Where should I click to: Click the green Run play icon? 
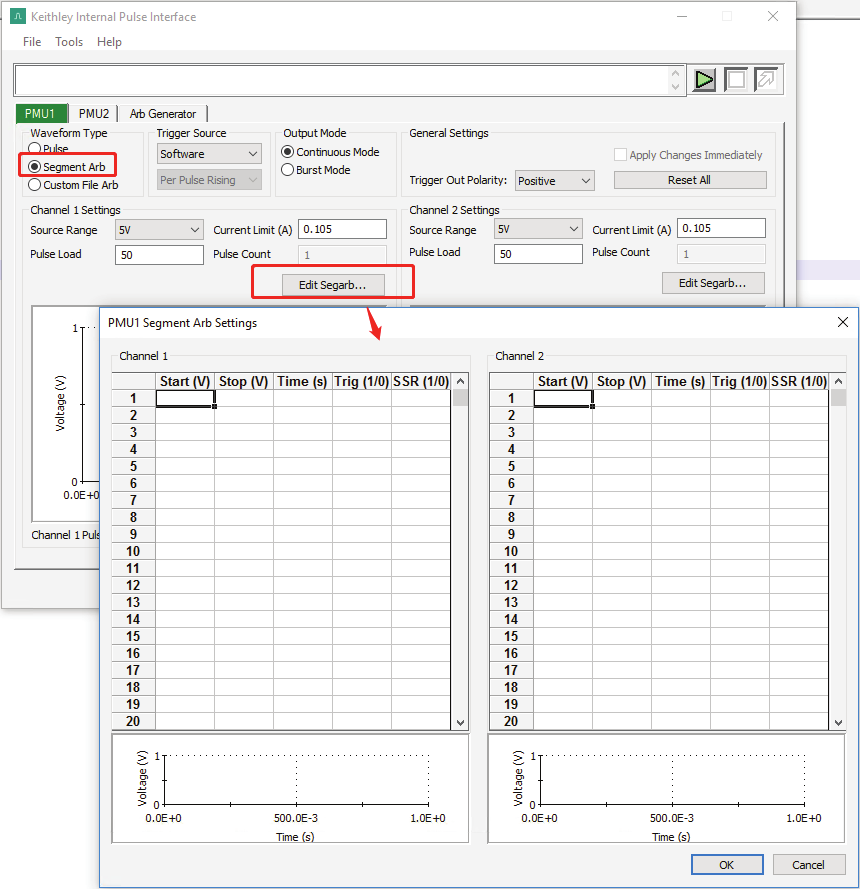point(704,80)
